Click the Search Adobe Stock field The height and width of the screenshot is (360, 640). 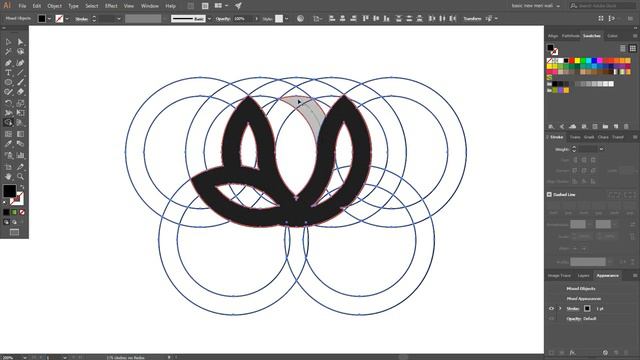603,6
